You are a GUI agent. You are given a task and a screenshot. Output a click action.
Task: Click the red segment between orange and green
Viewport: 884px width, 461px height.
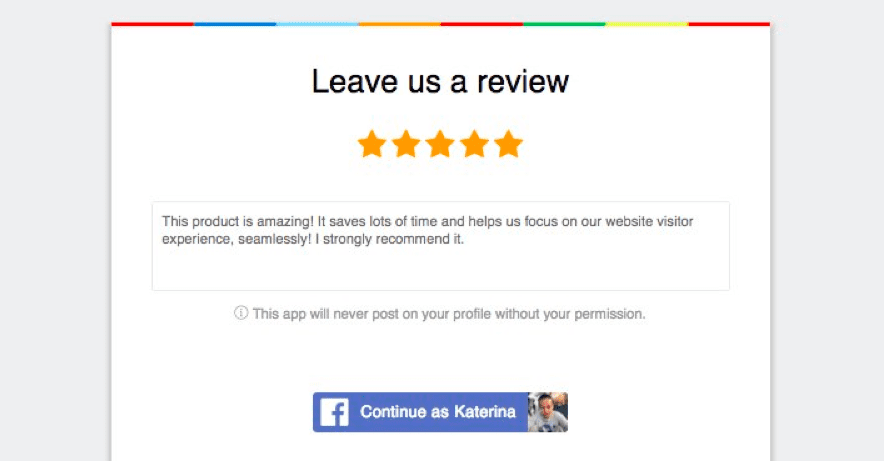(482, 24)
